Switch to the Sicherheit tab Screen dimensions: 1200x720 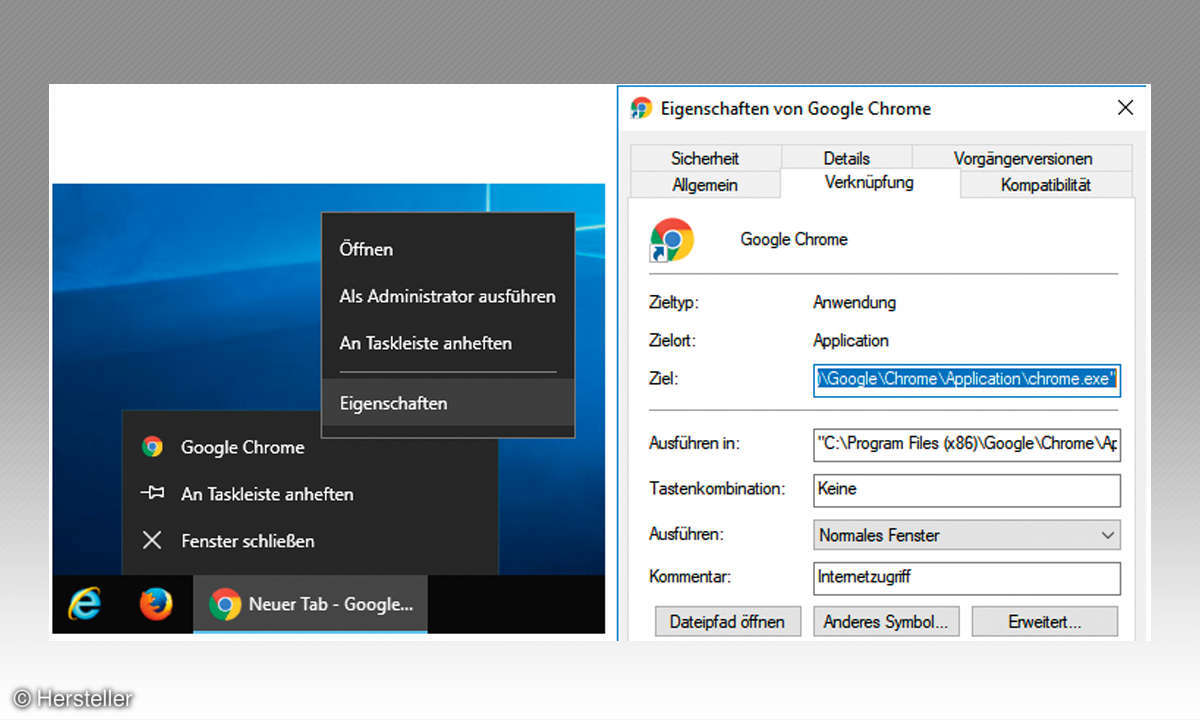705,158
